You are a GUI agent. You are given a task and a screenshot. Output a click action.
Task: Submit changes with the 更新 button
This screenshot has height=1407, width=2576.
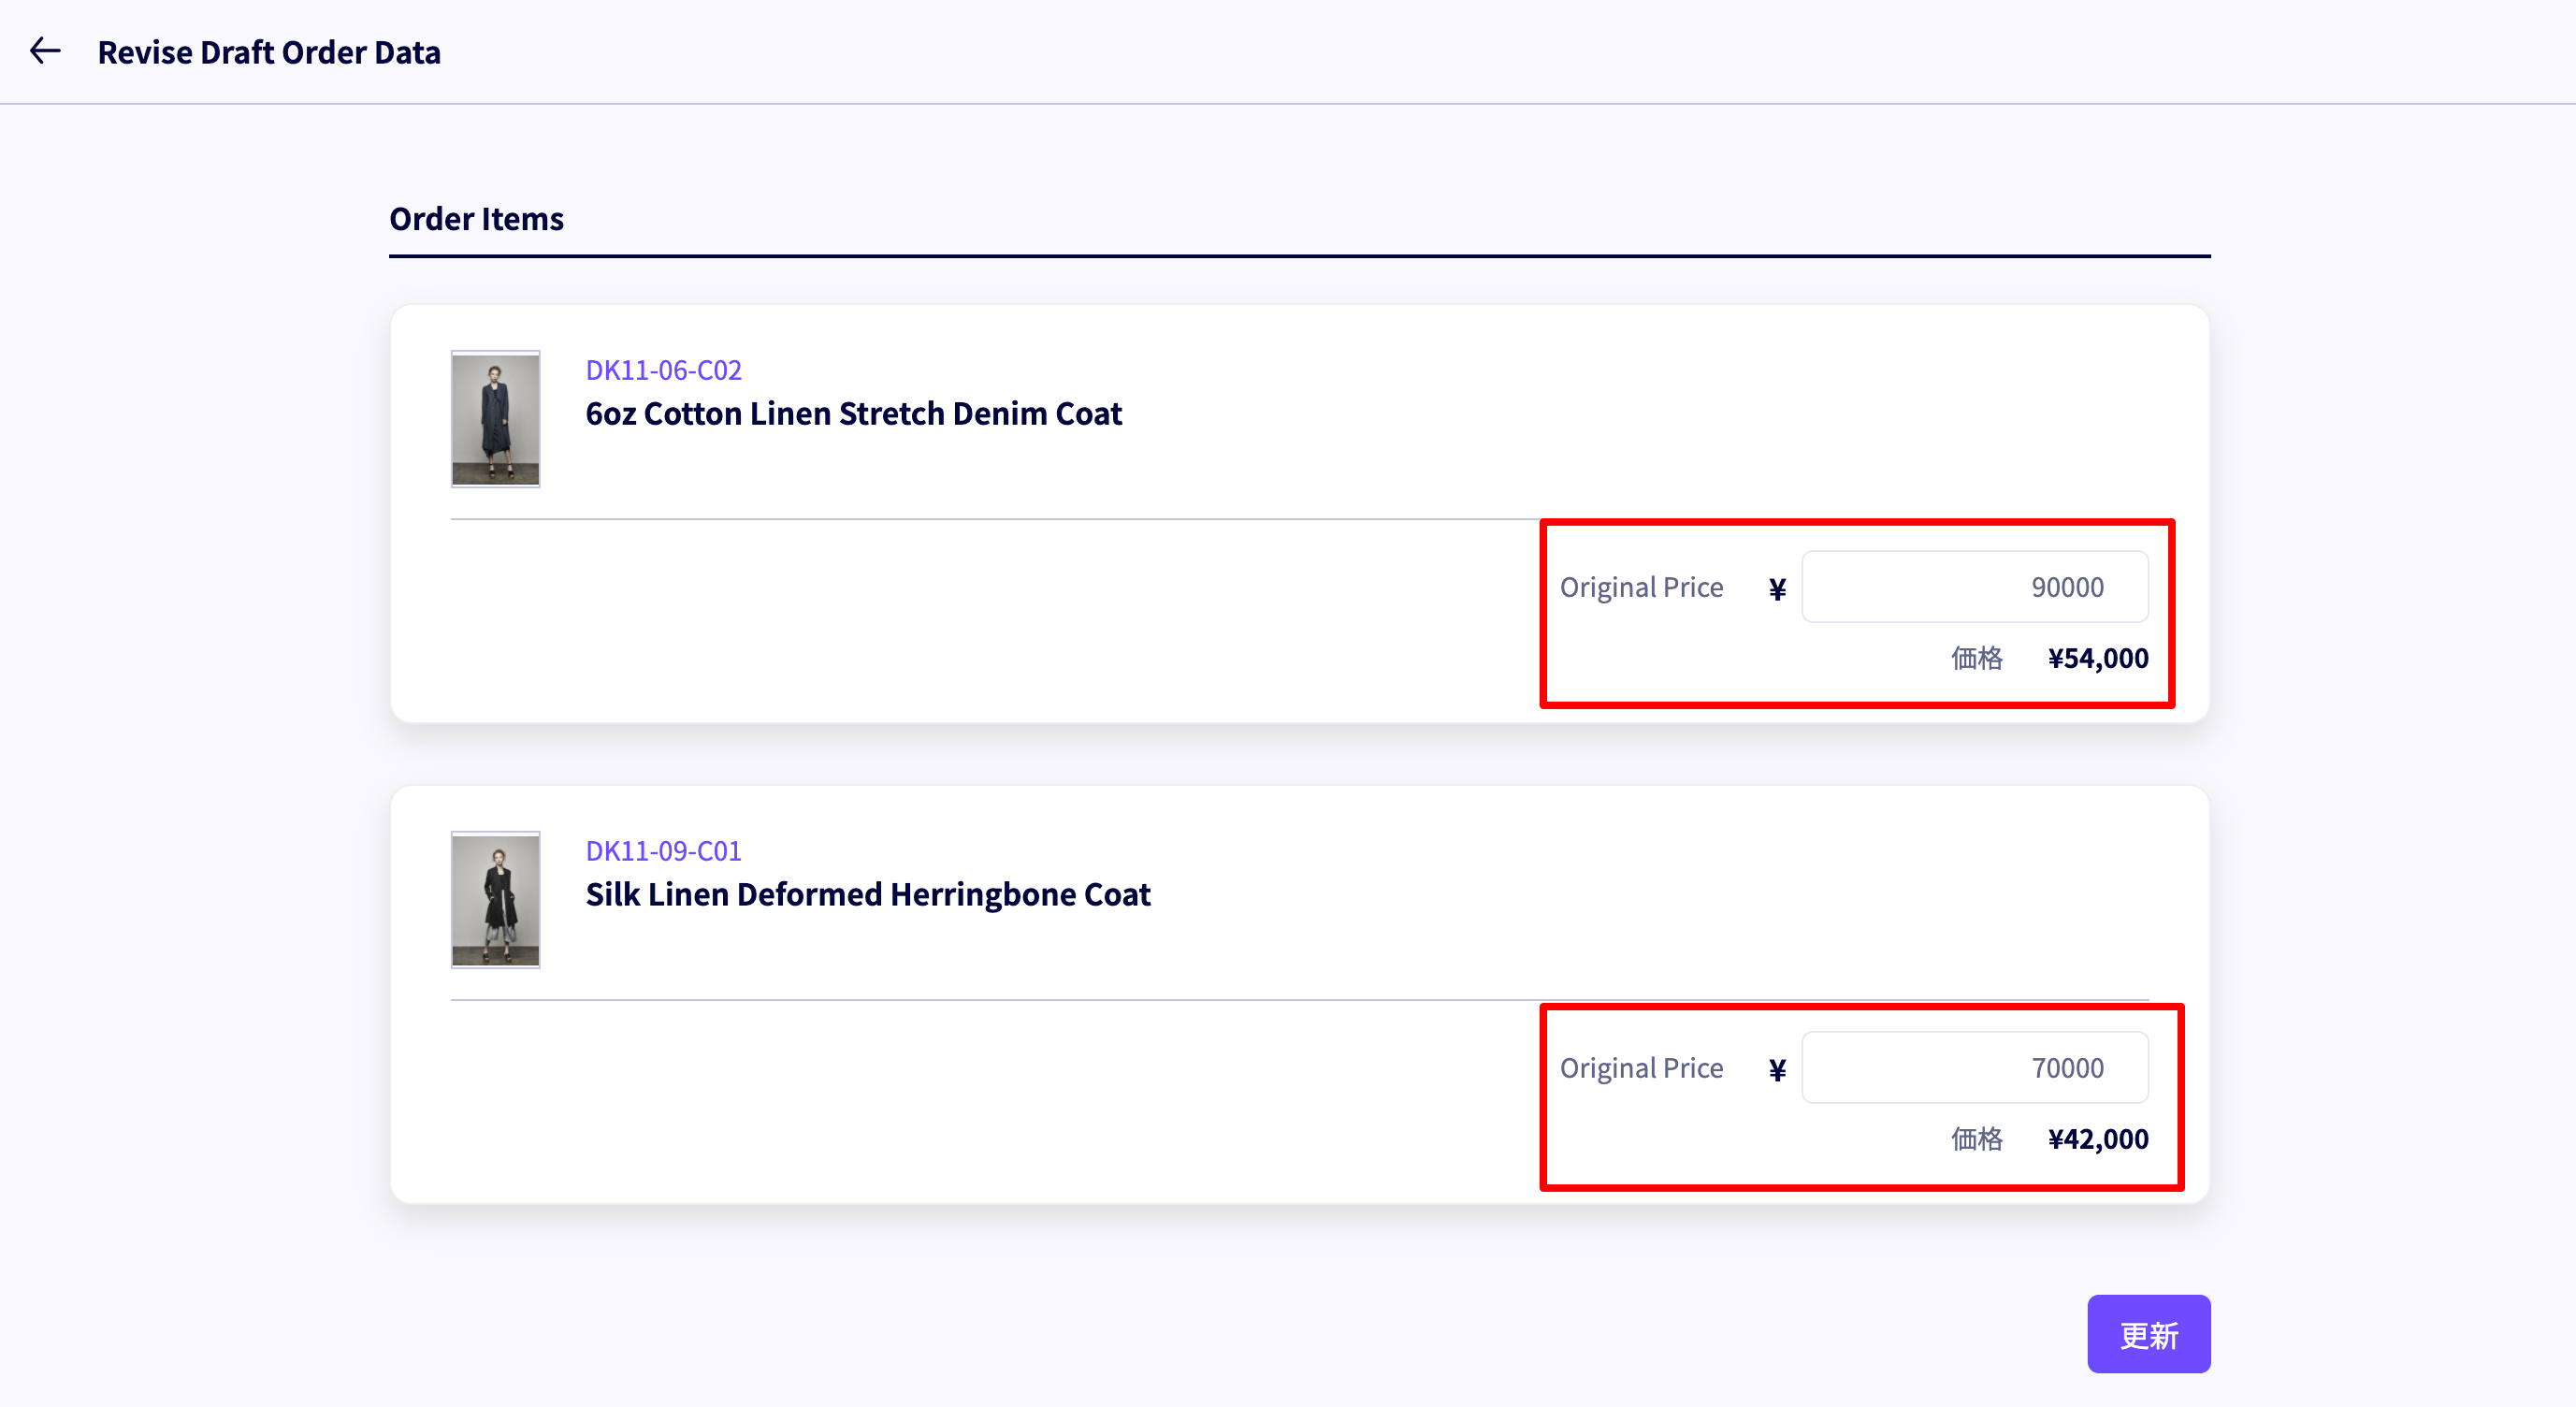[x=2148, y=1334]
